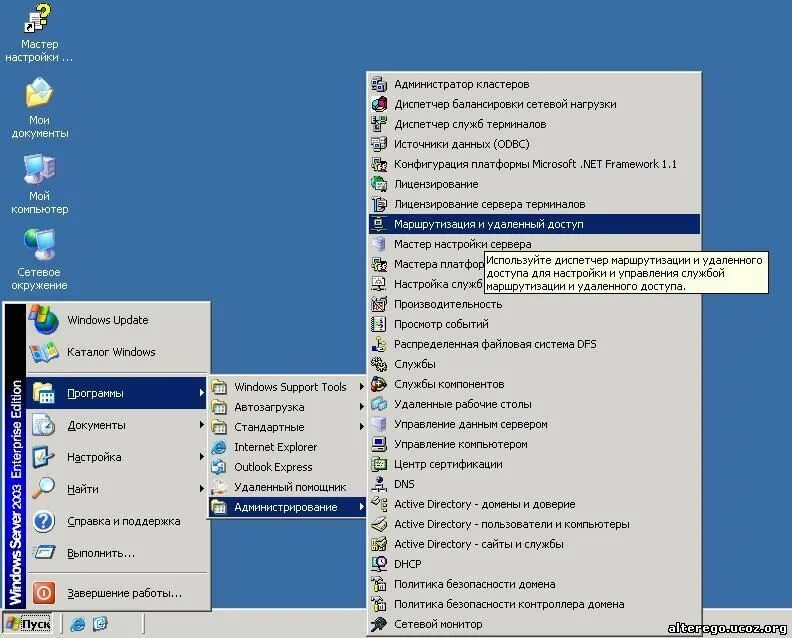Open Автозагрузка programs folder

(287, 407)
